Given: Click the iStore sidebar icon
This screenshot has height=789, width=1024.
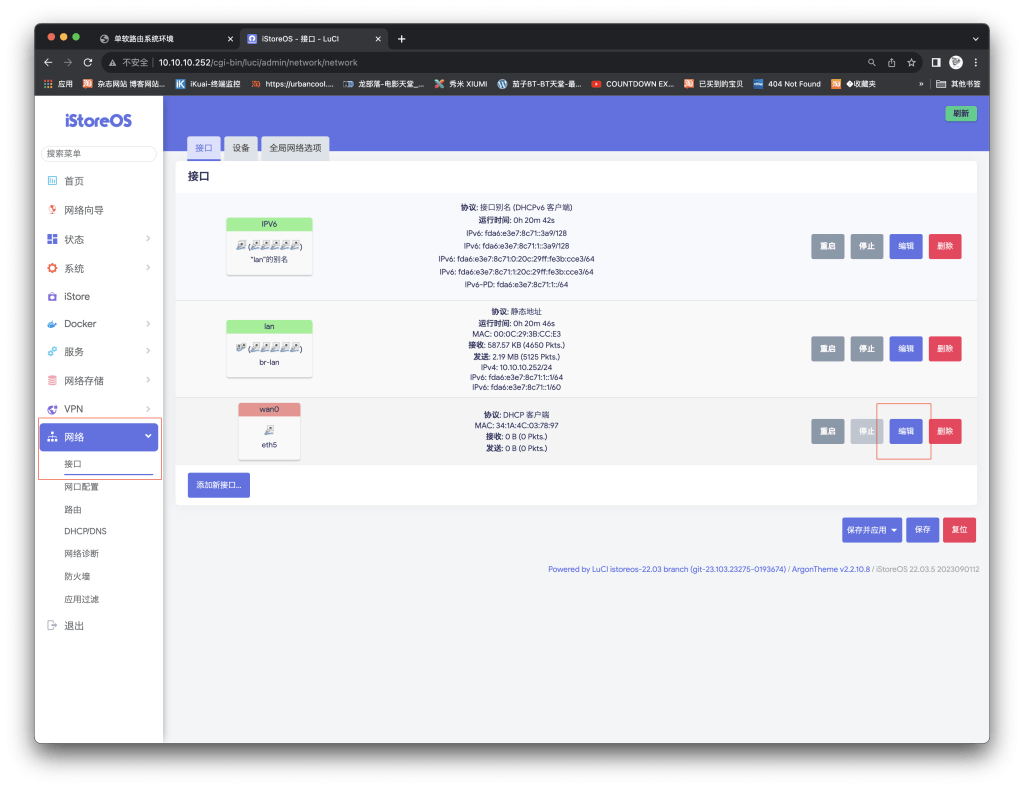Looking at the screenshot, I should pos(52,297).
